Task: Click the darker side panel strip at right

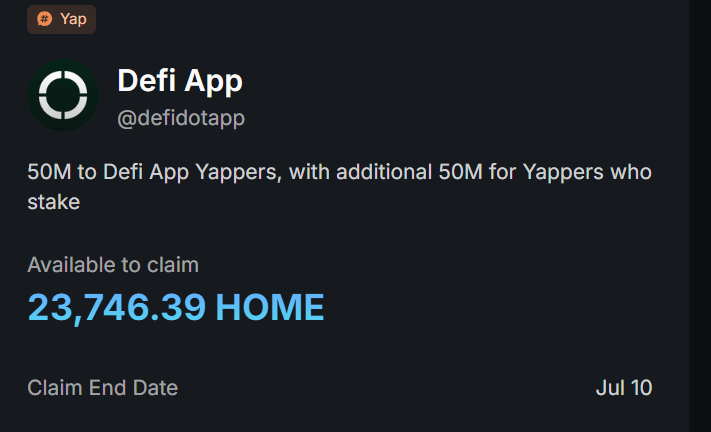Action: [700, 216]
